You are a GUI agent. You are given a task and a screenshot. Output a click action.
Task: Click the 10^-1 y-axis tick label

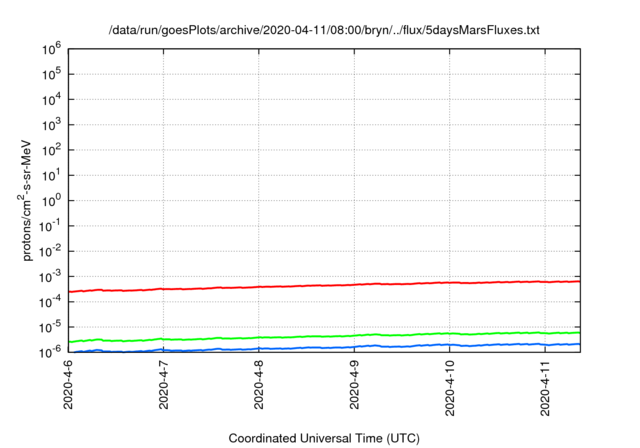coord(50,226)
